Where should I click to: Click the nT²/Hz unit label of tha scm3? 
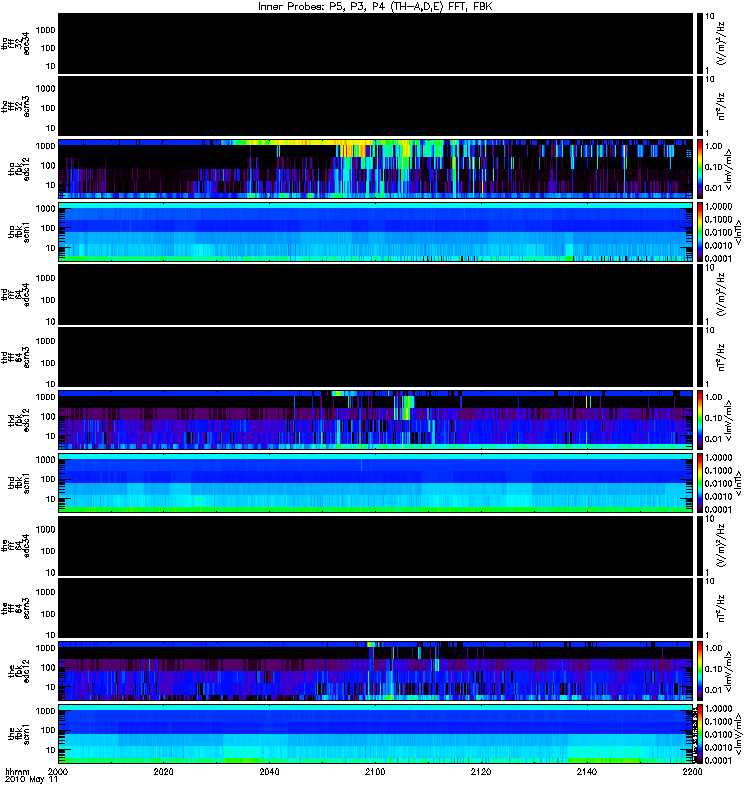721,106
